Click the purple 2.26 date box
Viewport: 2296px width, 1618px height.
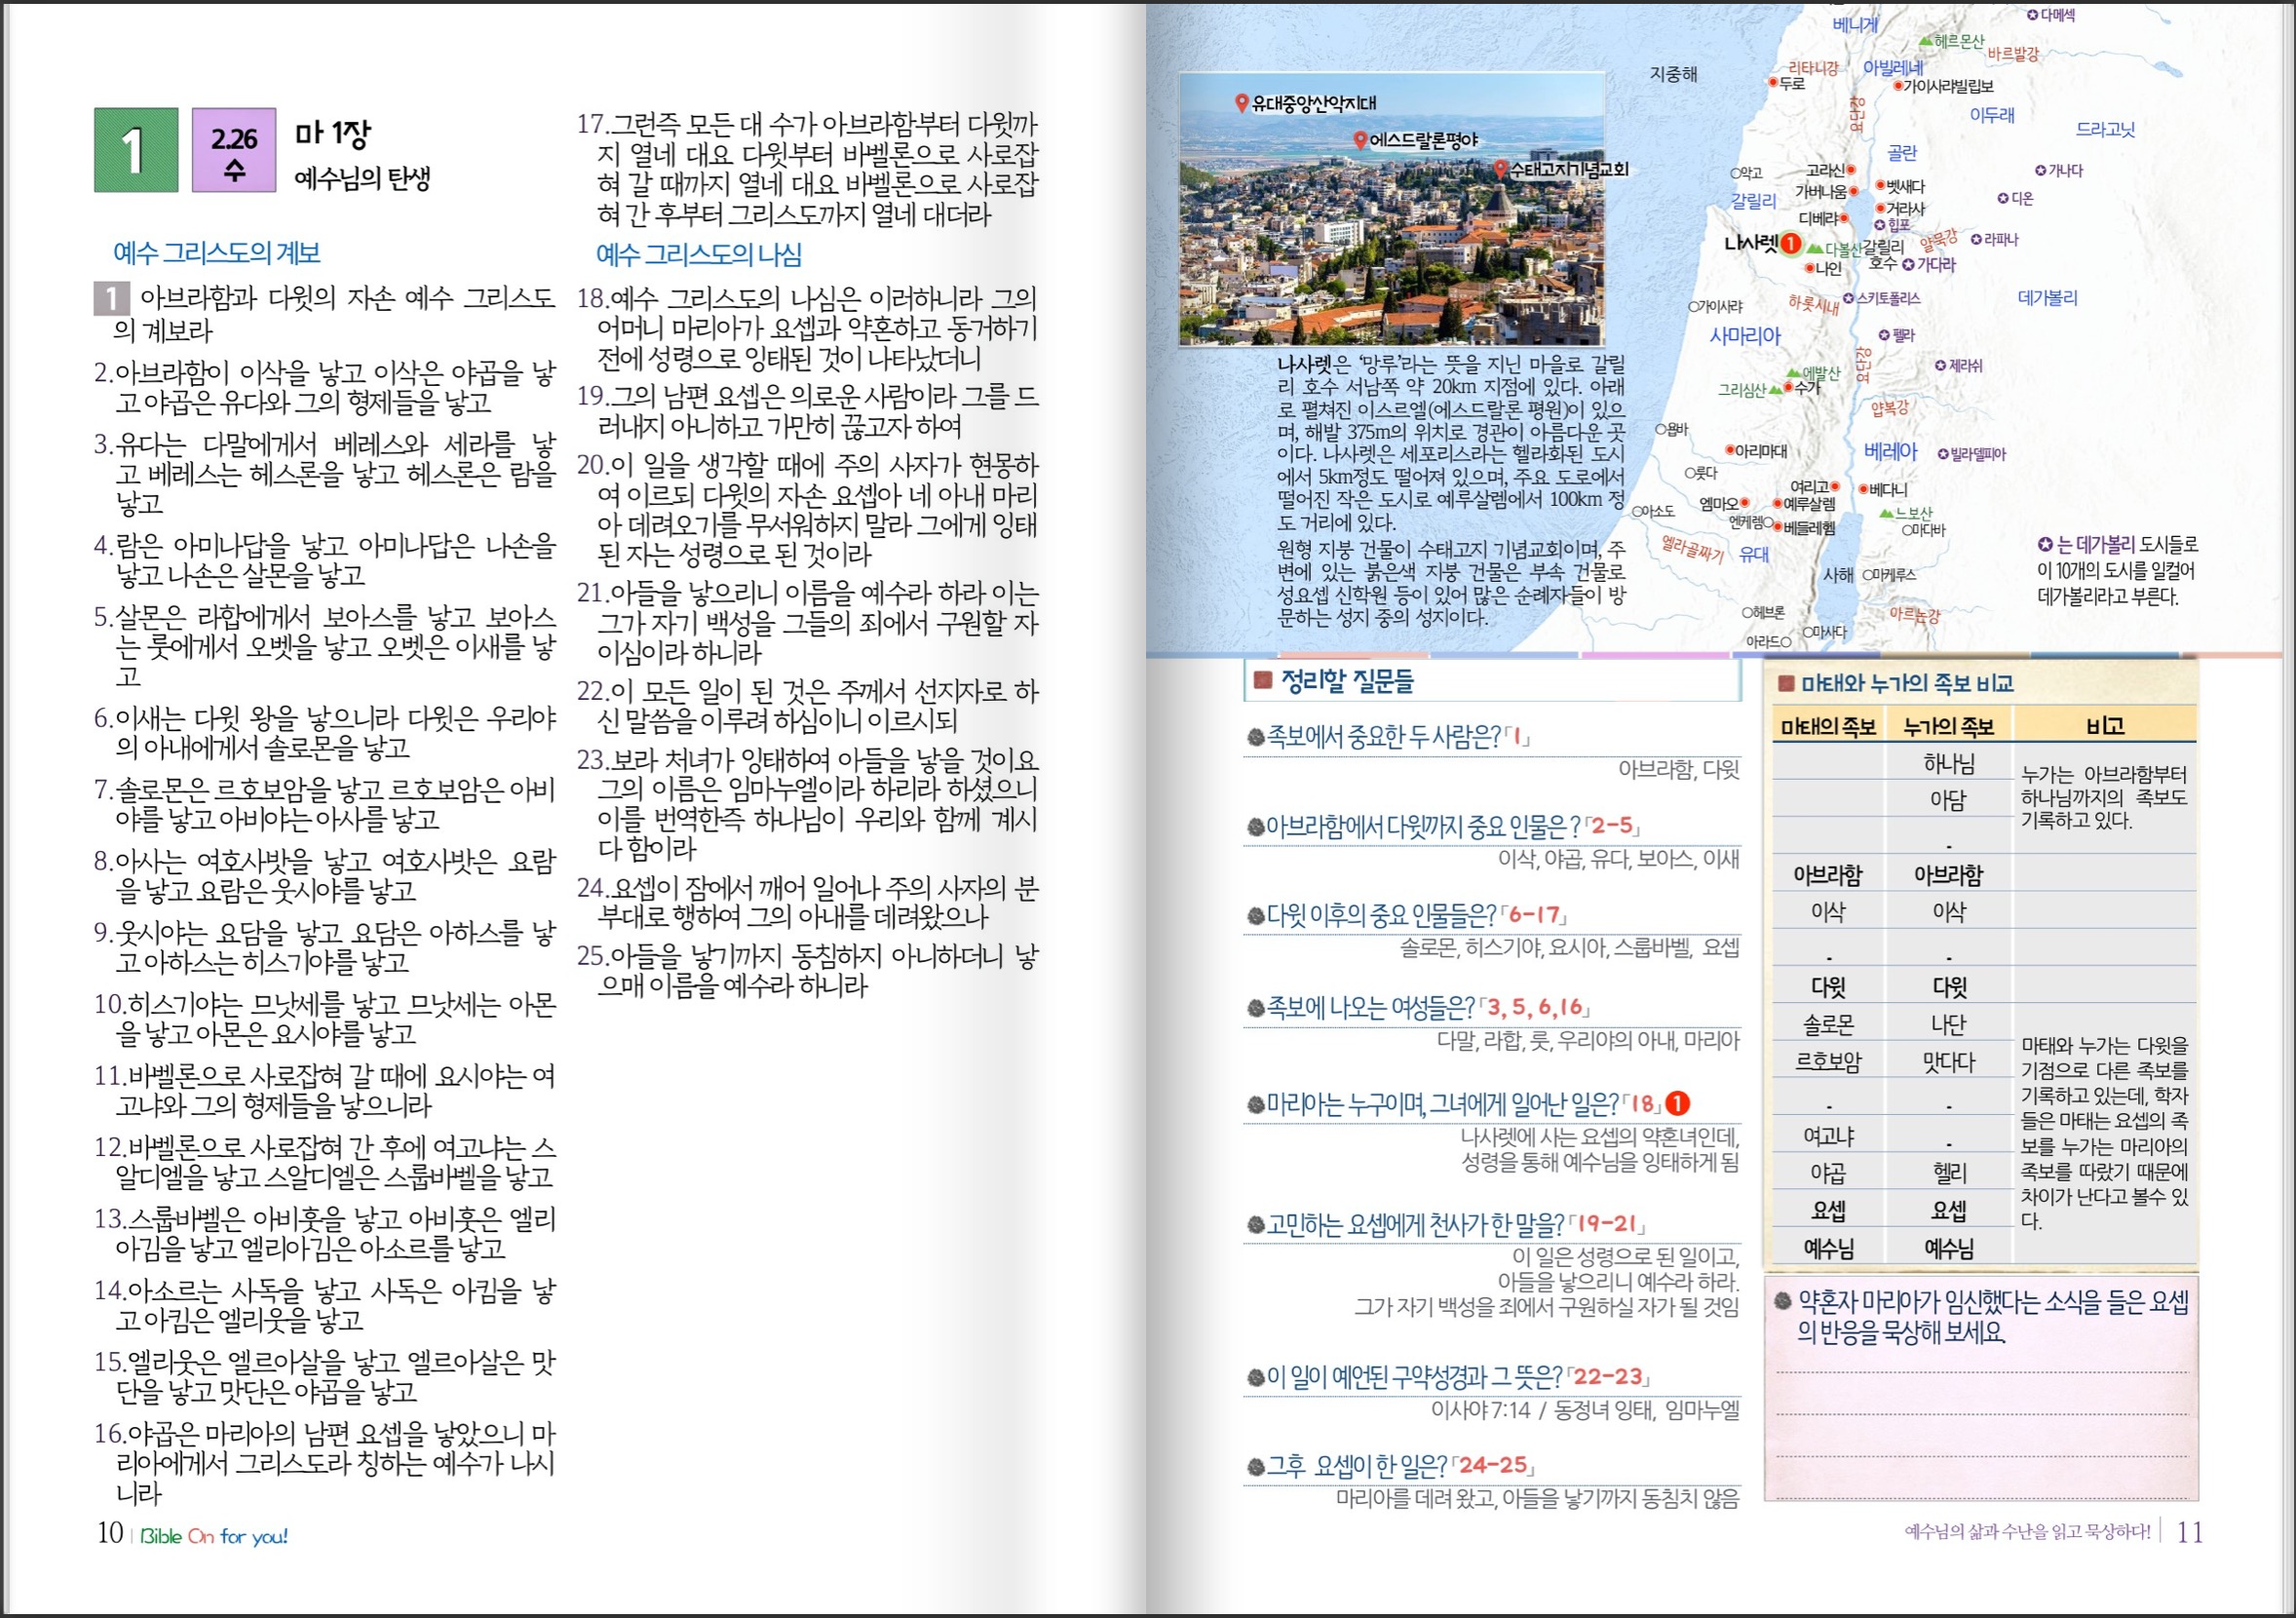(x=233, y=150)
